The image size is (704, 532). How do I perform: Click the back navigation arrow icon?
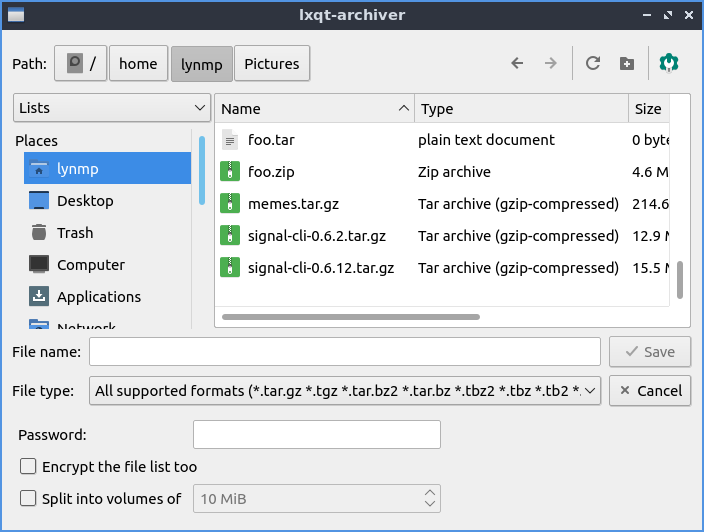pyautogui.click(x=517, y=63)
